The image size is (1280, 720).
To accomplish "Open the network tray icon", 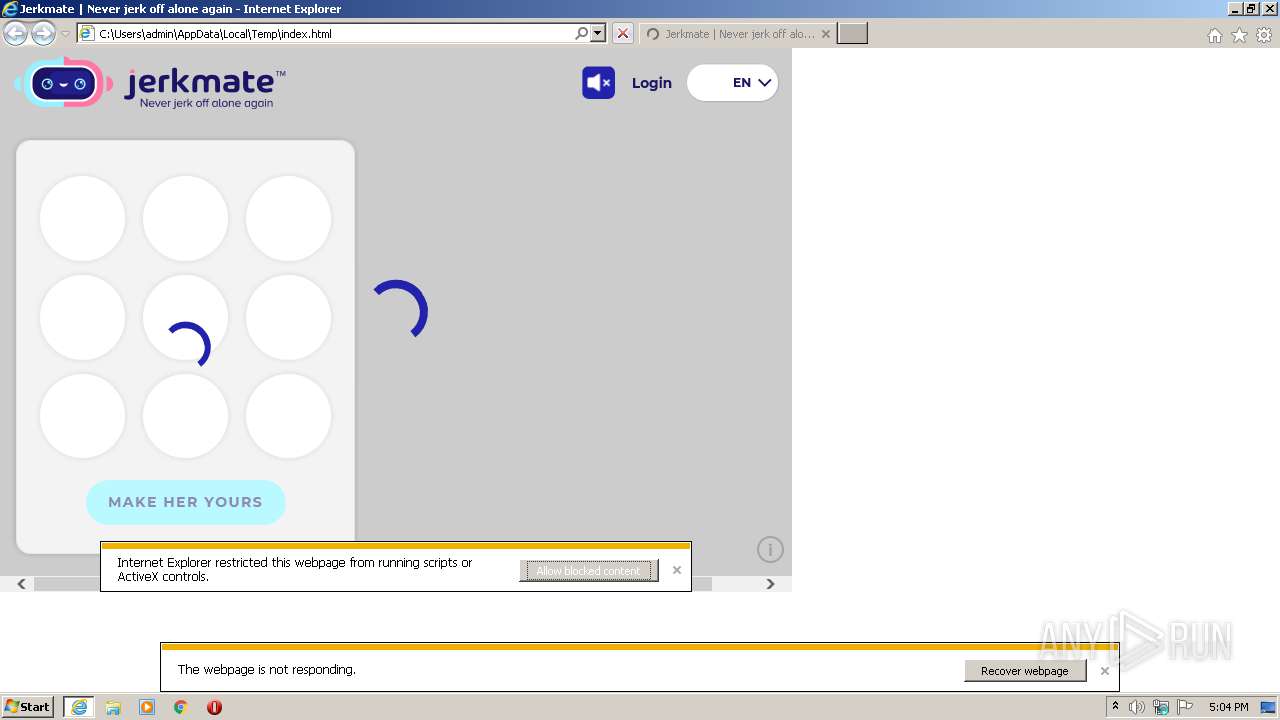I will point(1161,707).
